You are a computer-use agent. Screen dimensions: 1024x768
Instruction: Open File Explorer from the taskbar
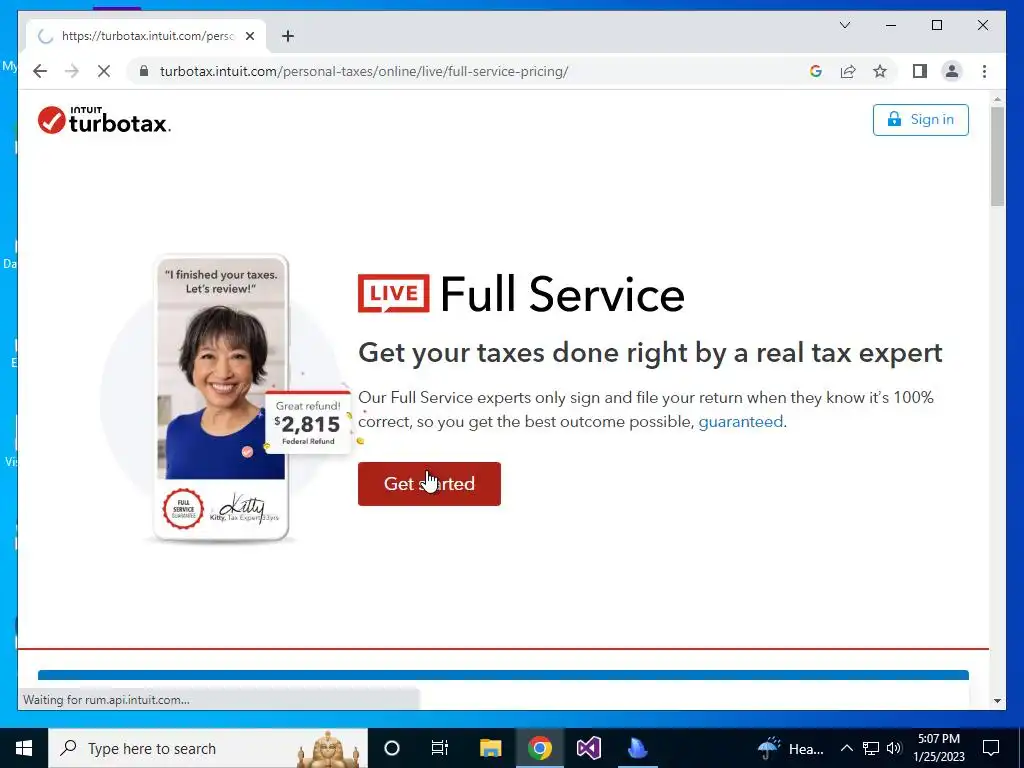pyautogui.click(x=490, y=748)
